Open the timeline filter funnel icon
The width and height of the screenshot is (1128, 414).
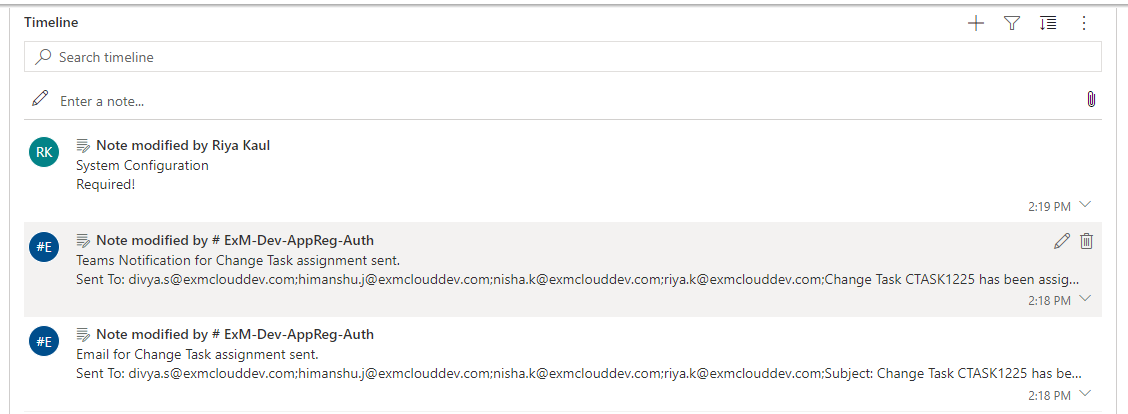click(x=1012, y=24)
